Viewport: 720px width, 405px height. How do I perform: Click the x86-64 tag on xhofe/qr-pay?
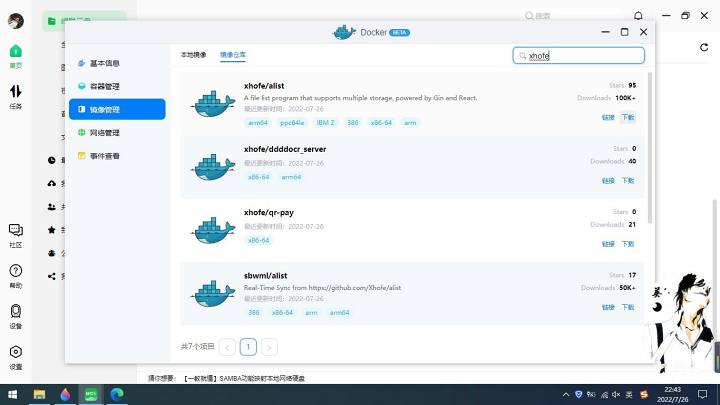point(259,240)
